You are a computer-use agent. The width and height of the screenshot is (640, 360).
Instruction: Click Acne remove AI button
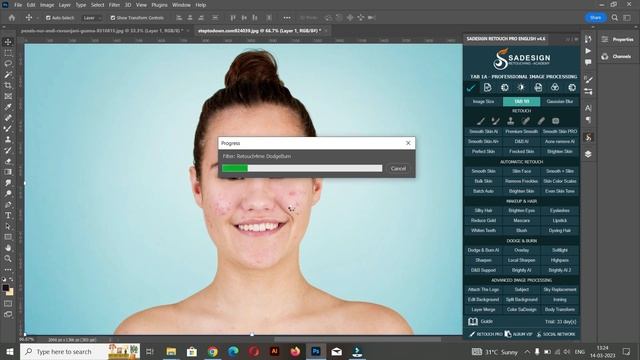(x=560, y=141)
